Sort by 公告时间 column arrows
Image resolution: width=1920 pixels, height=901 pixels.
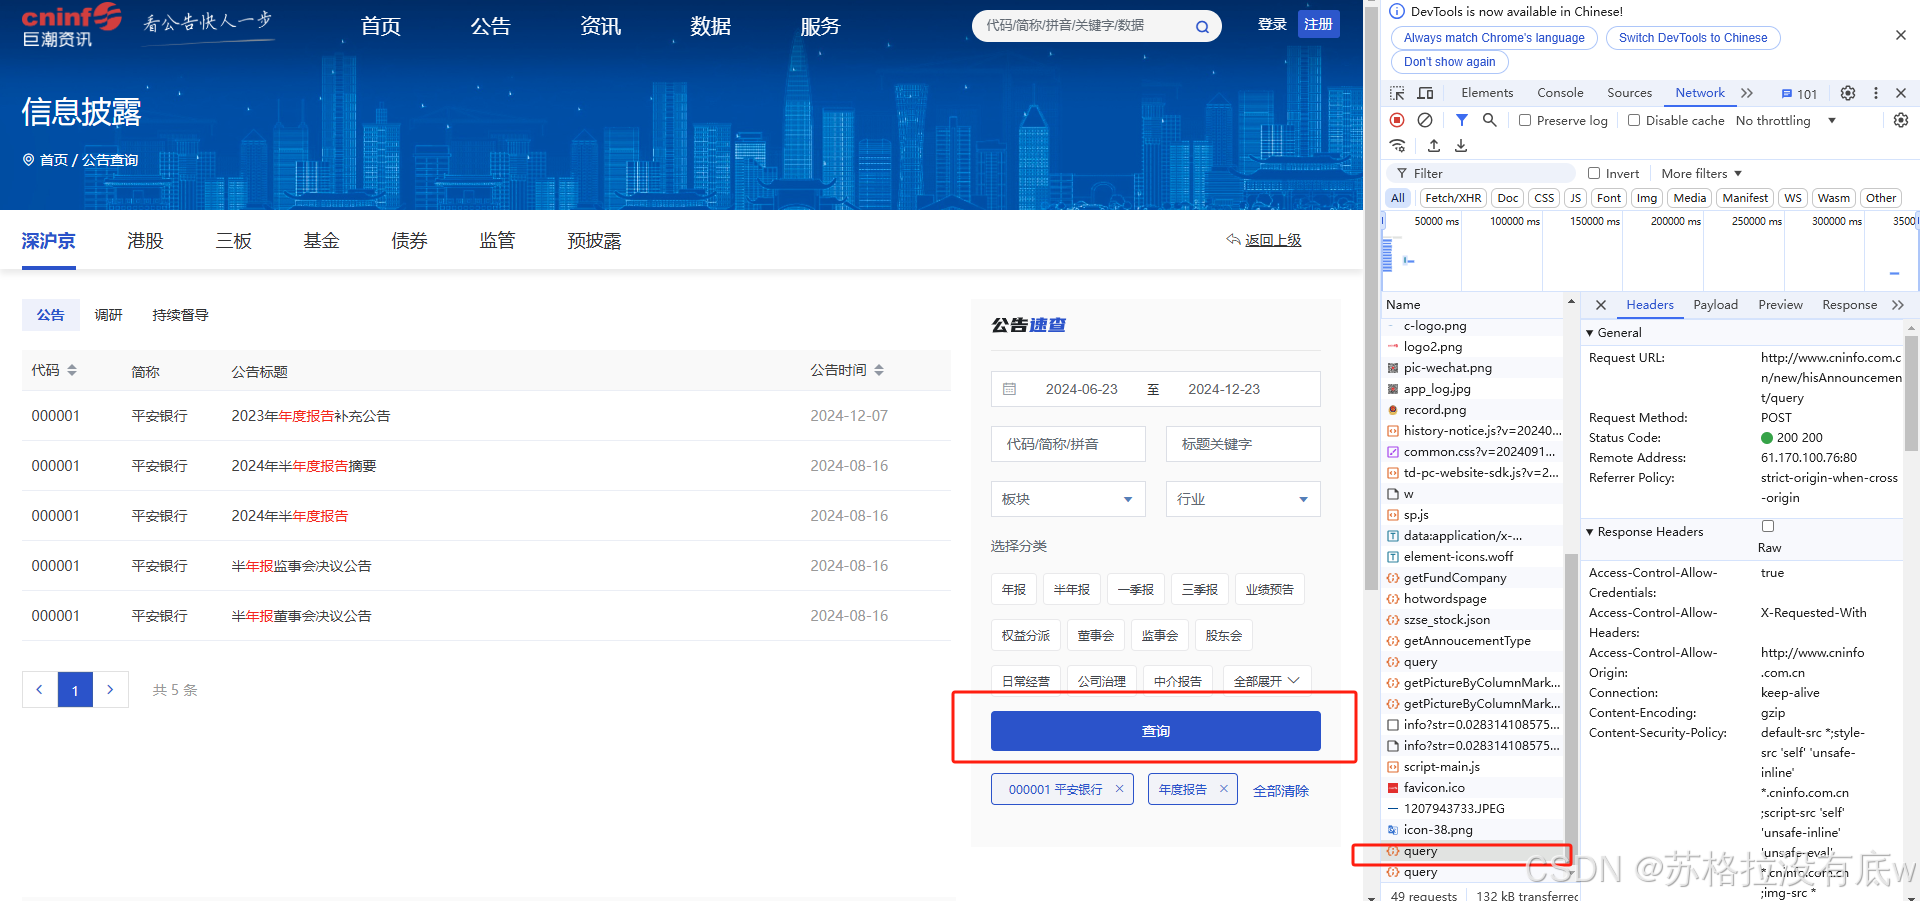[x=879, y=370]
